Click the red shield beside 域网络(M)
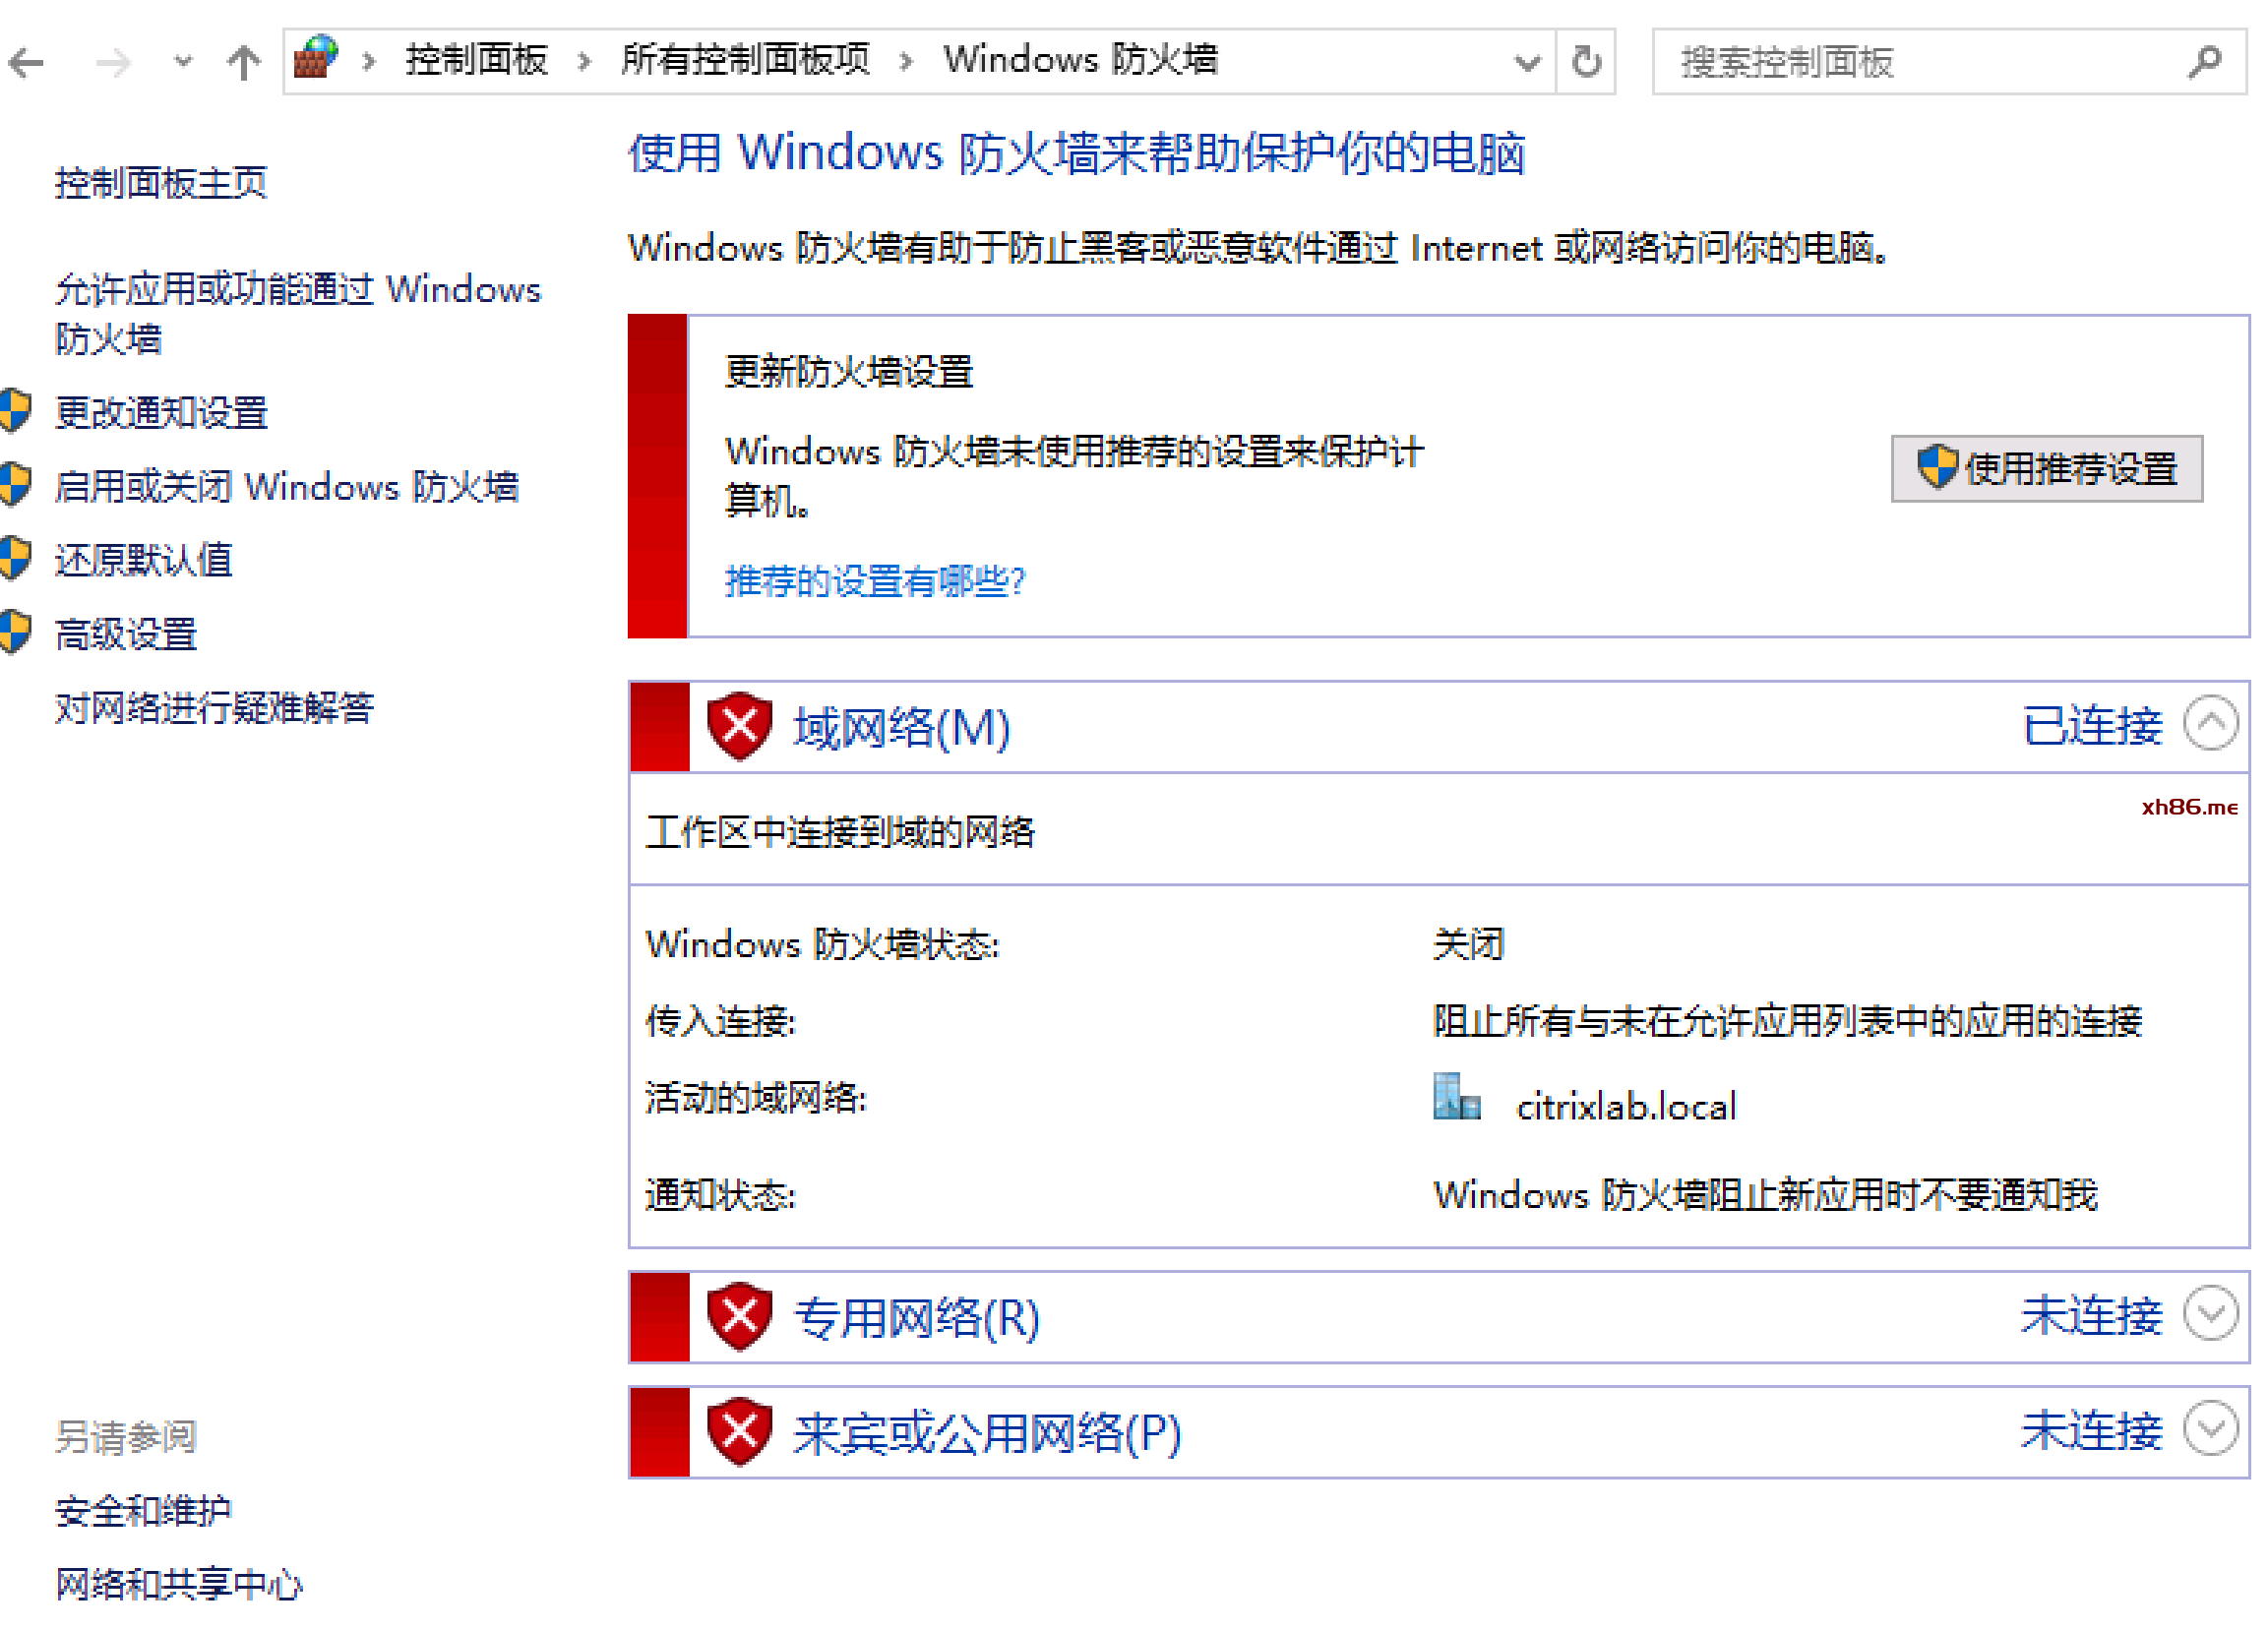 click(739, 726)
